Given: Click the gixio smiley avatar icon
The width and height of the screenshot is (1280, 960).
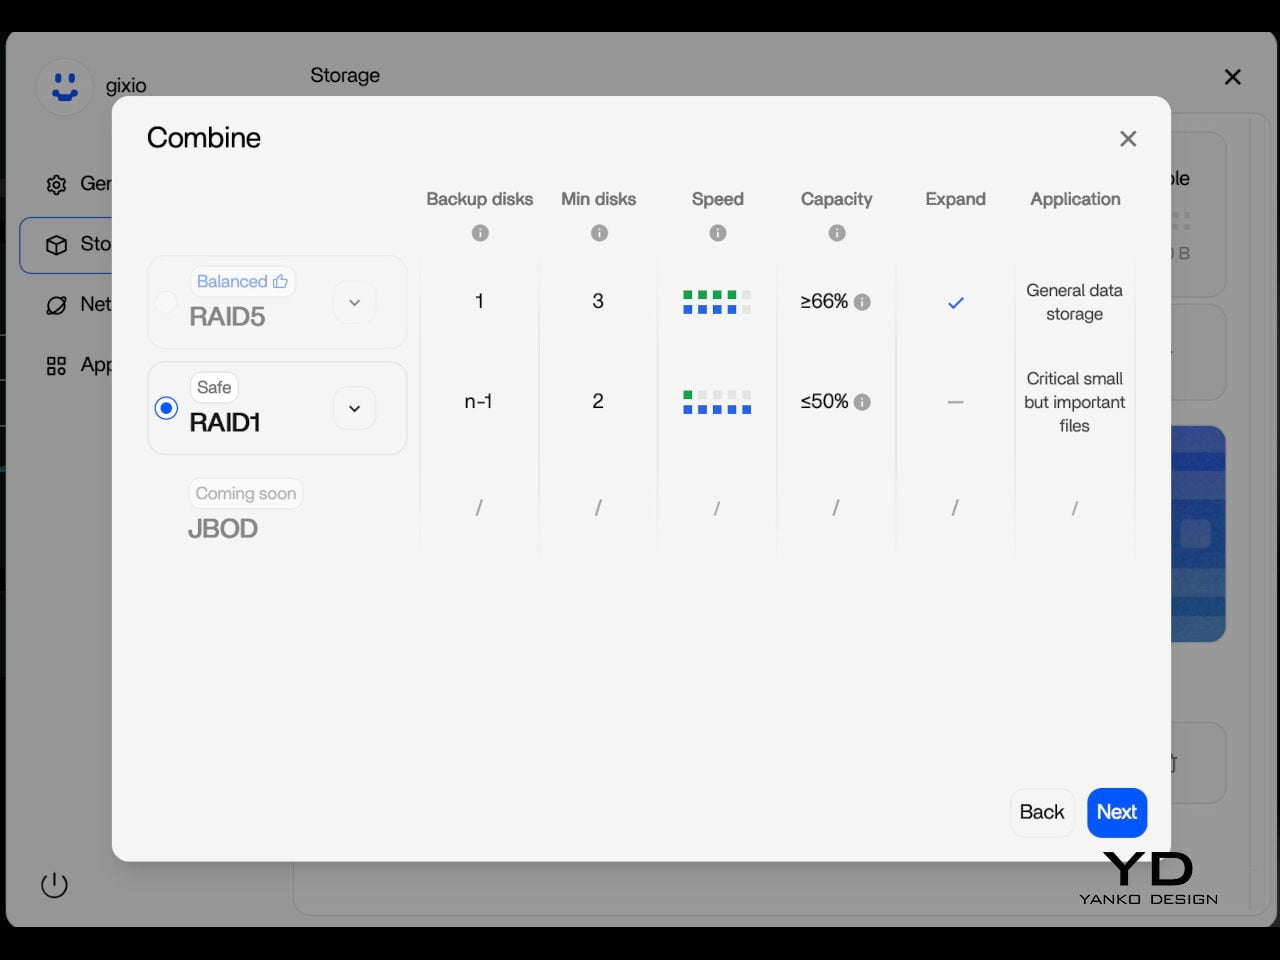Looking at the screenshot, I should (x=65, y=87).
